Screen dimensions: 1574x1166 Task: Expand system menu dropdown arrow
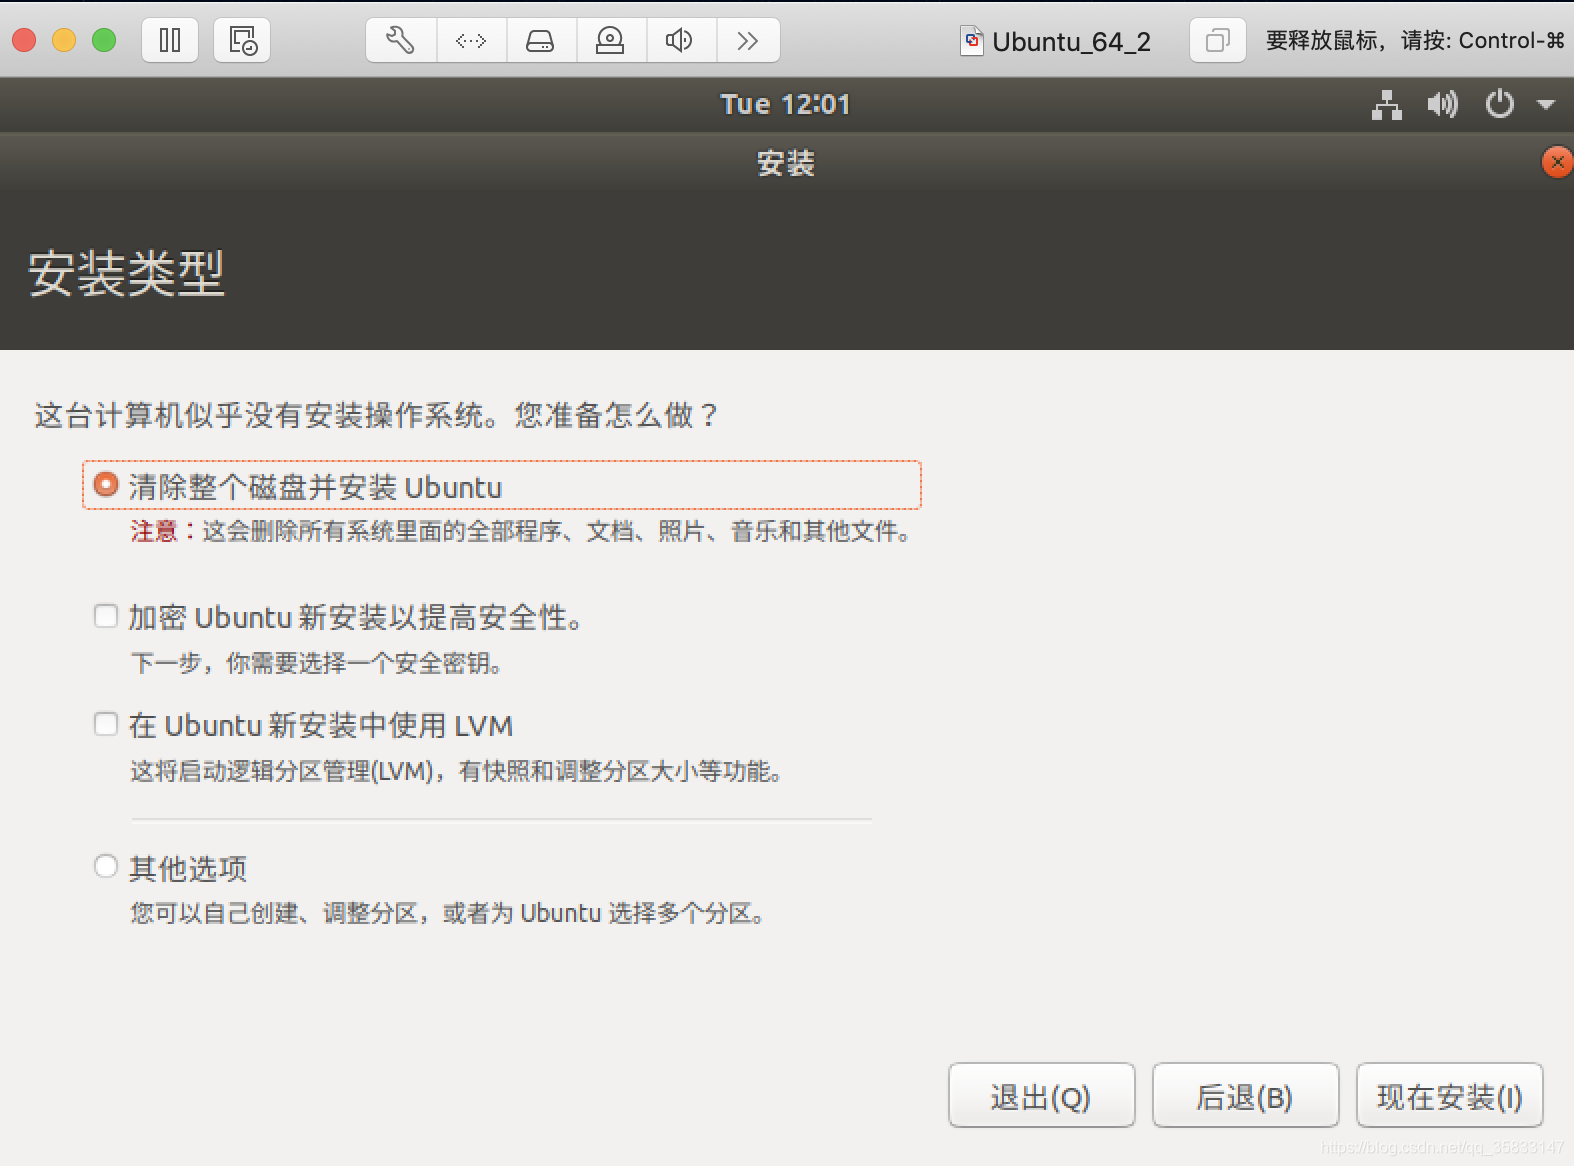tap(1546, 105)
